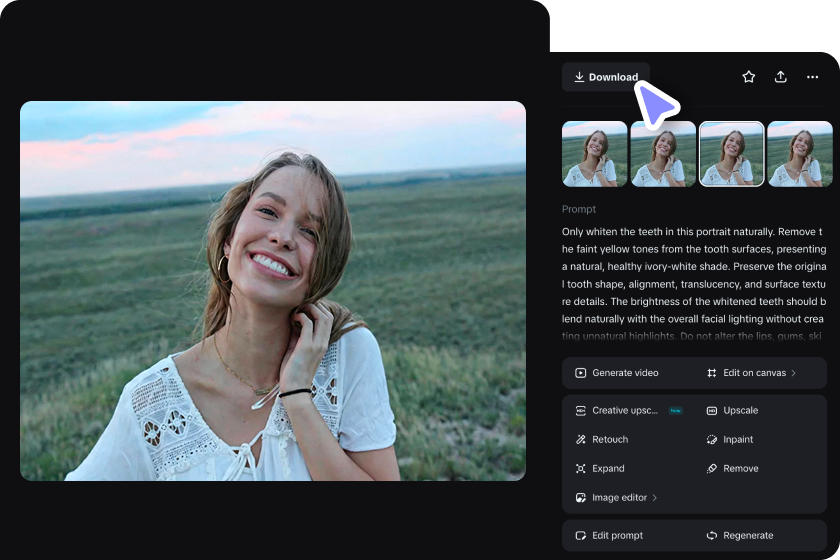Choose Creative upscale option
The height and width of the screenshot is (560, 840).
[625, 410]
